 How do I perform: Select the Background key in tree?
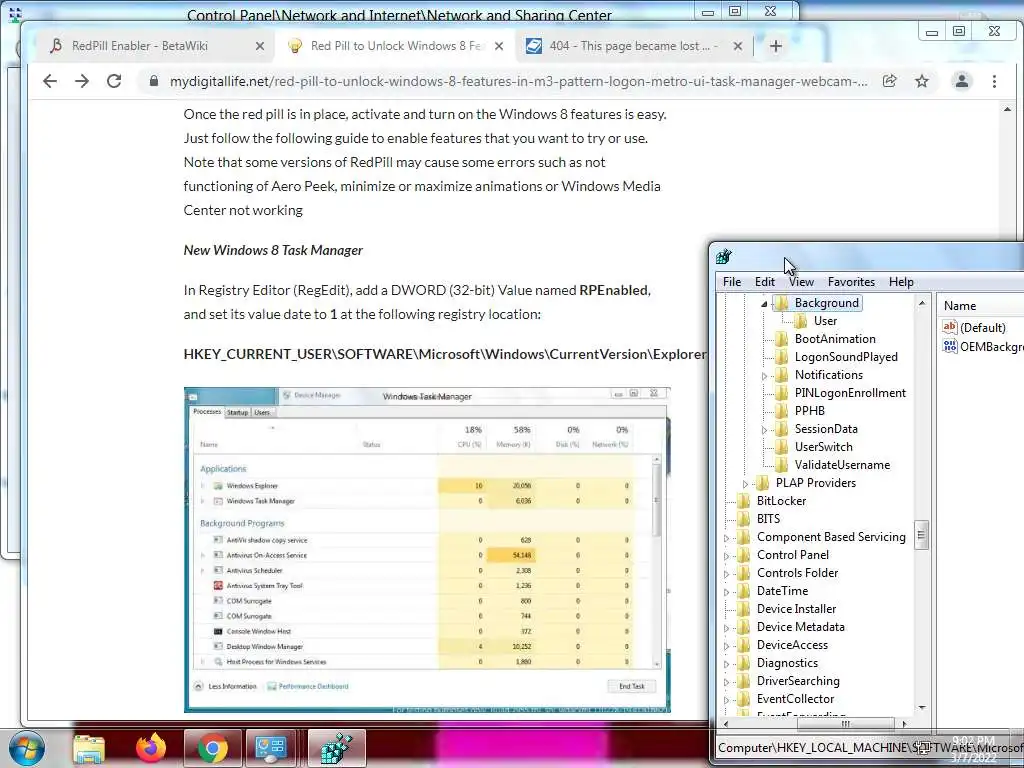[826, 303]
